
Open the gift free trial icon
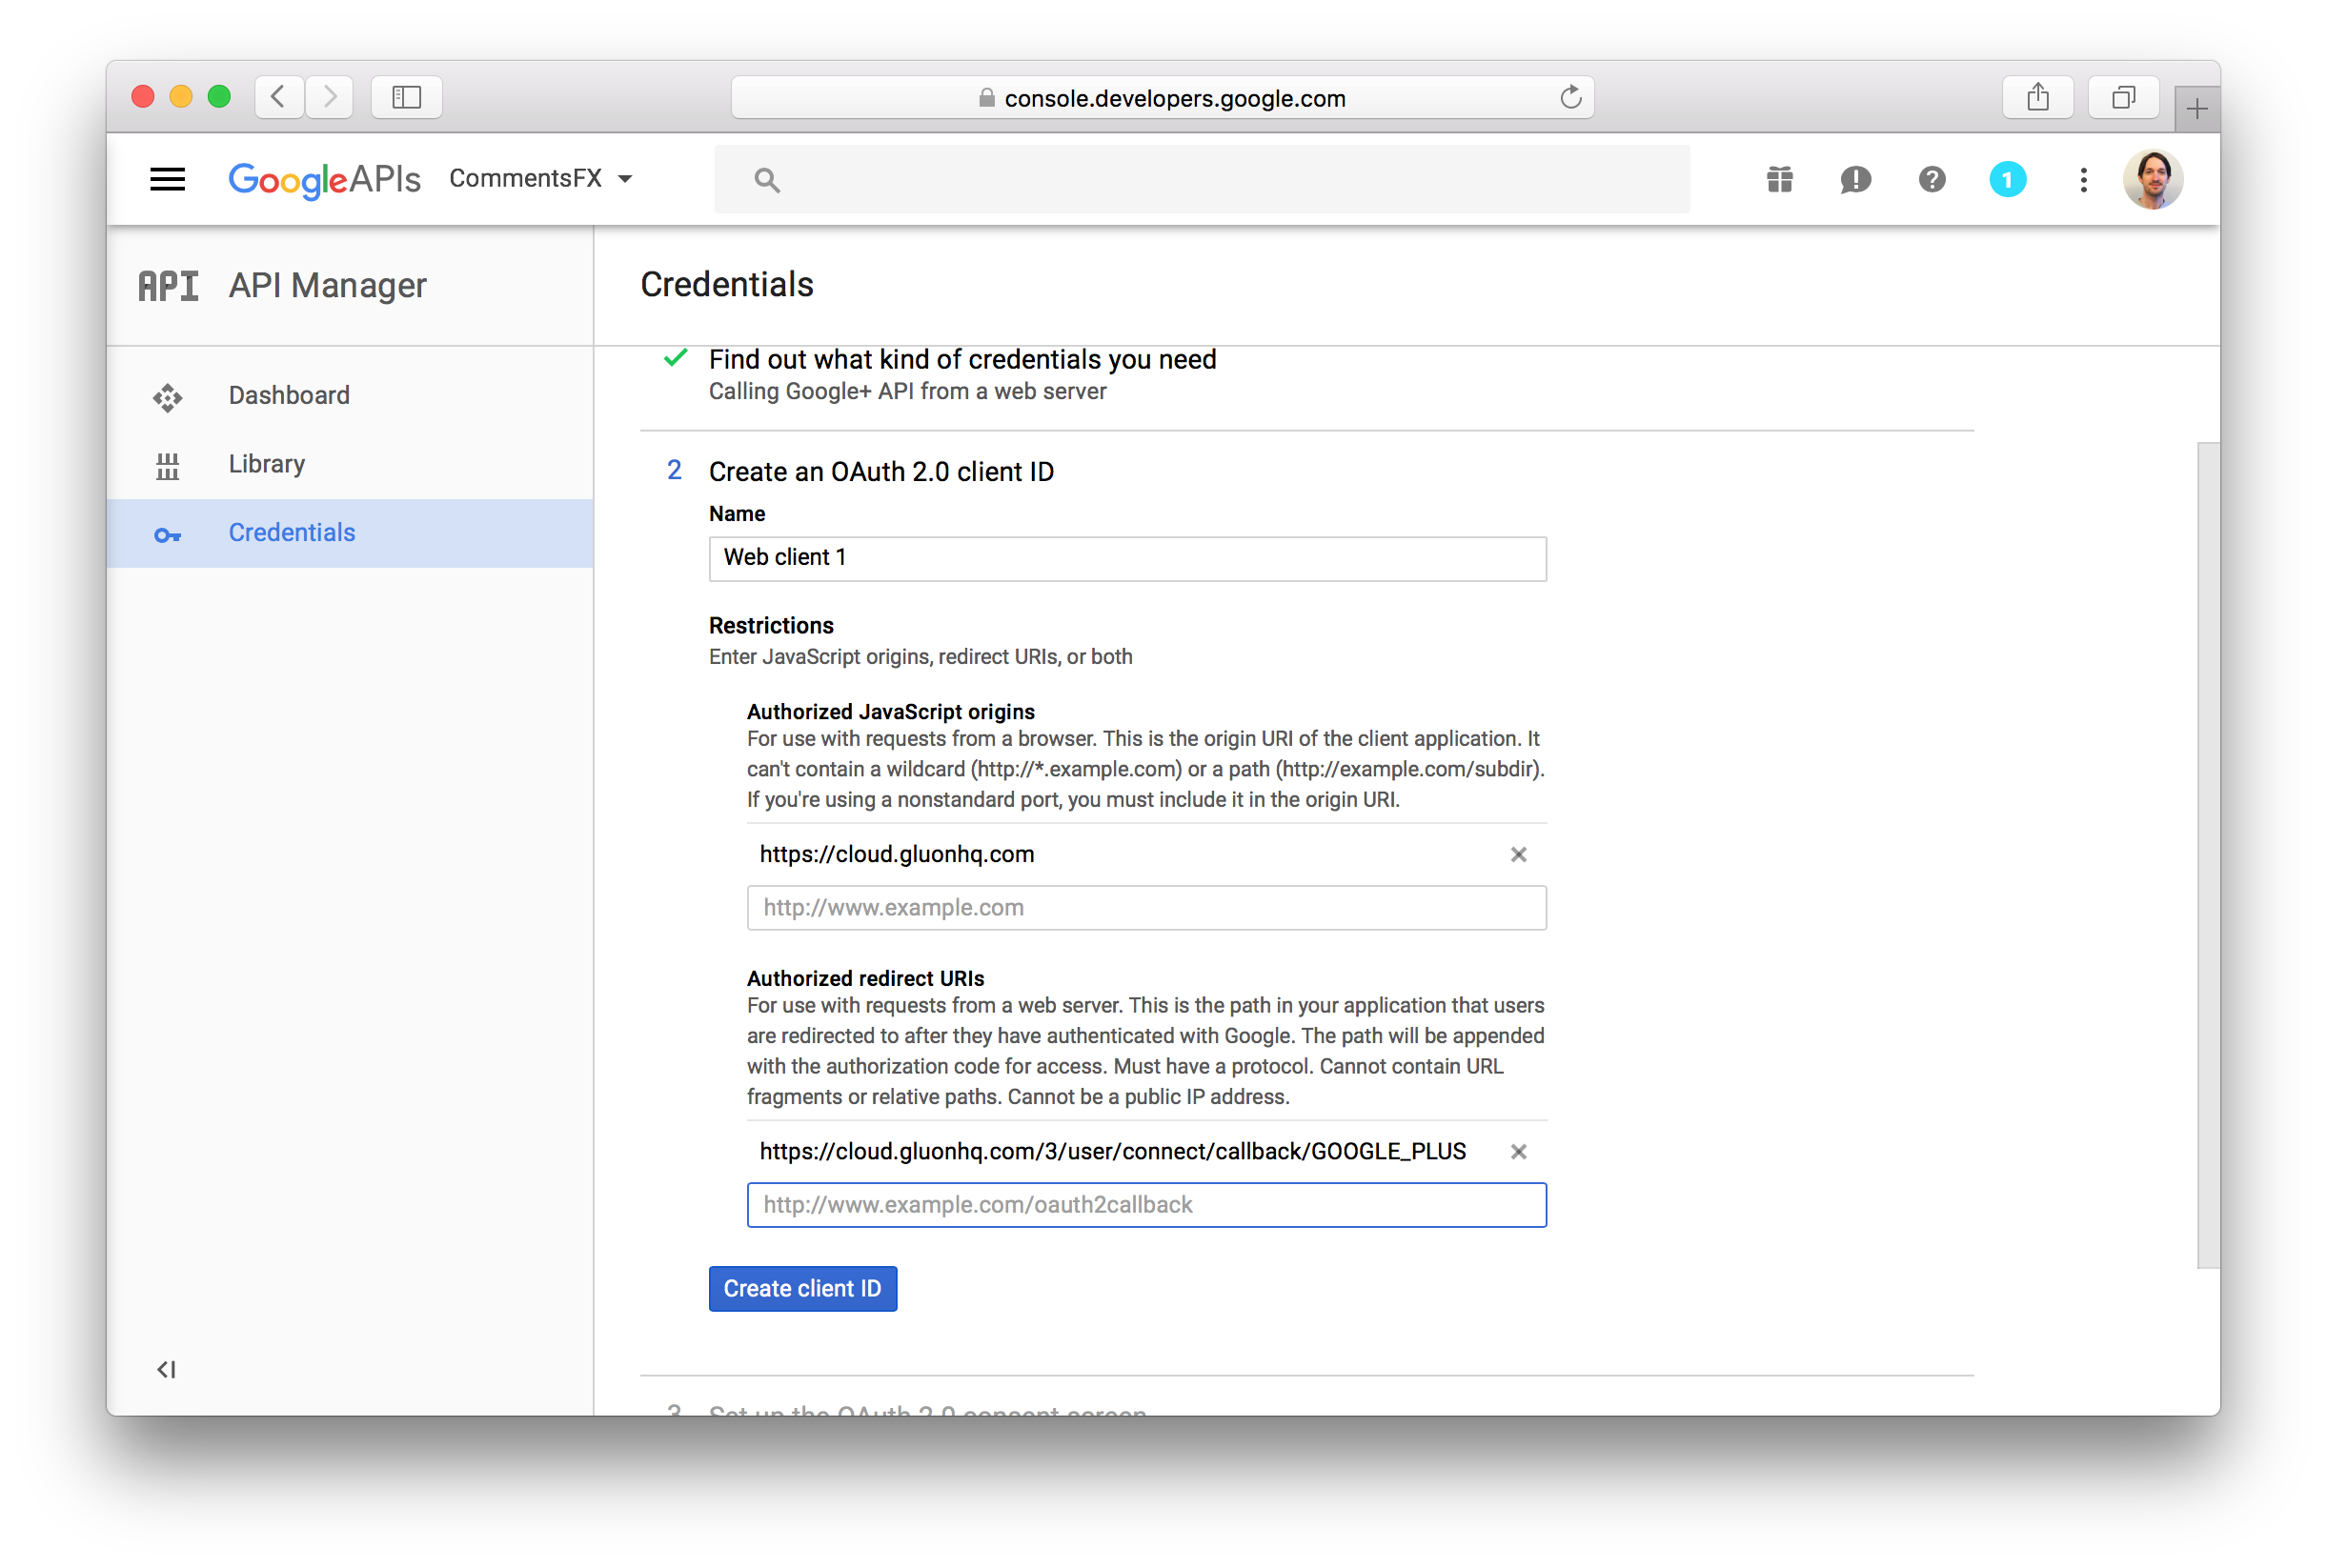(x=1779, y=180)
